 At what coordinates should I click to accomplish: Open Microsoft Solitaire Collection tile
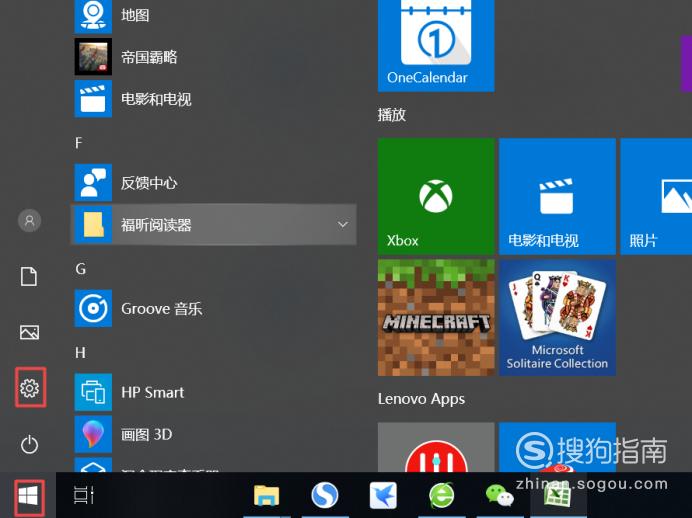pos(557,318)
